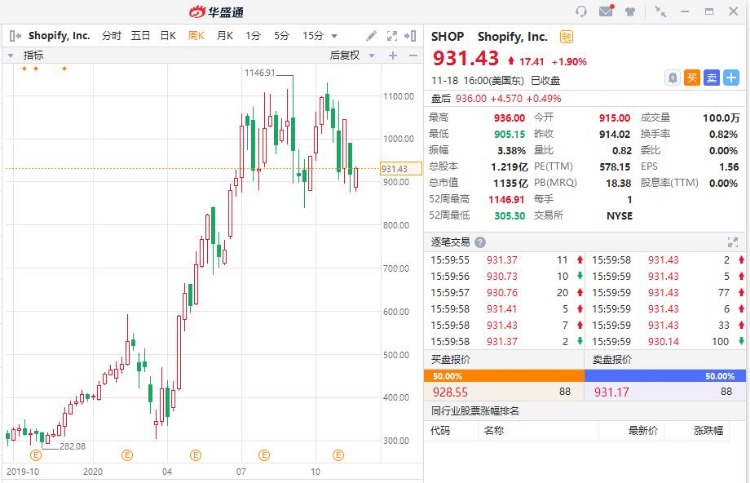Click the 282.08 low annotation
750x483 pixels.
click(x=72, y=447)
